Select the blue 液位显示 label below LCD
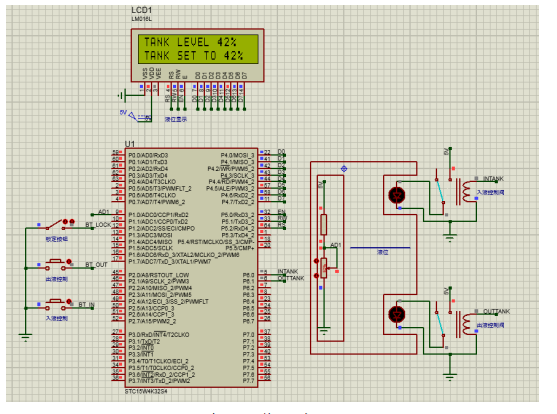557x414 pixels. click(x=175, y=119)
